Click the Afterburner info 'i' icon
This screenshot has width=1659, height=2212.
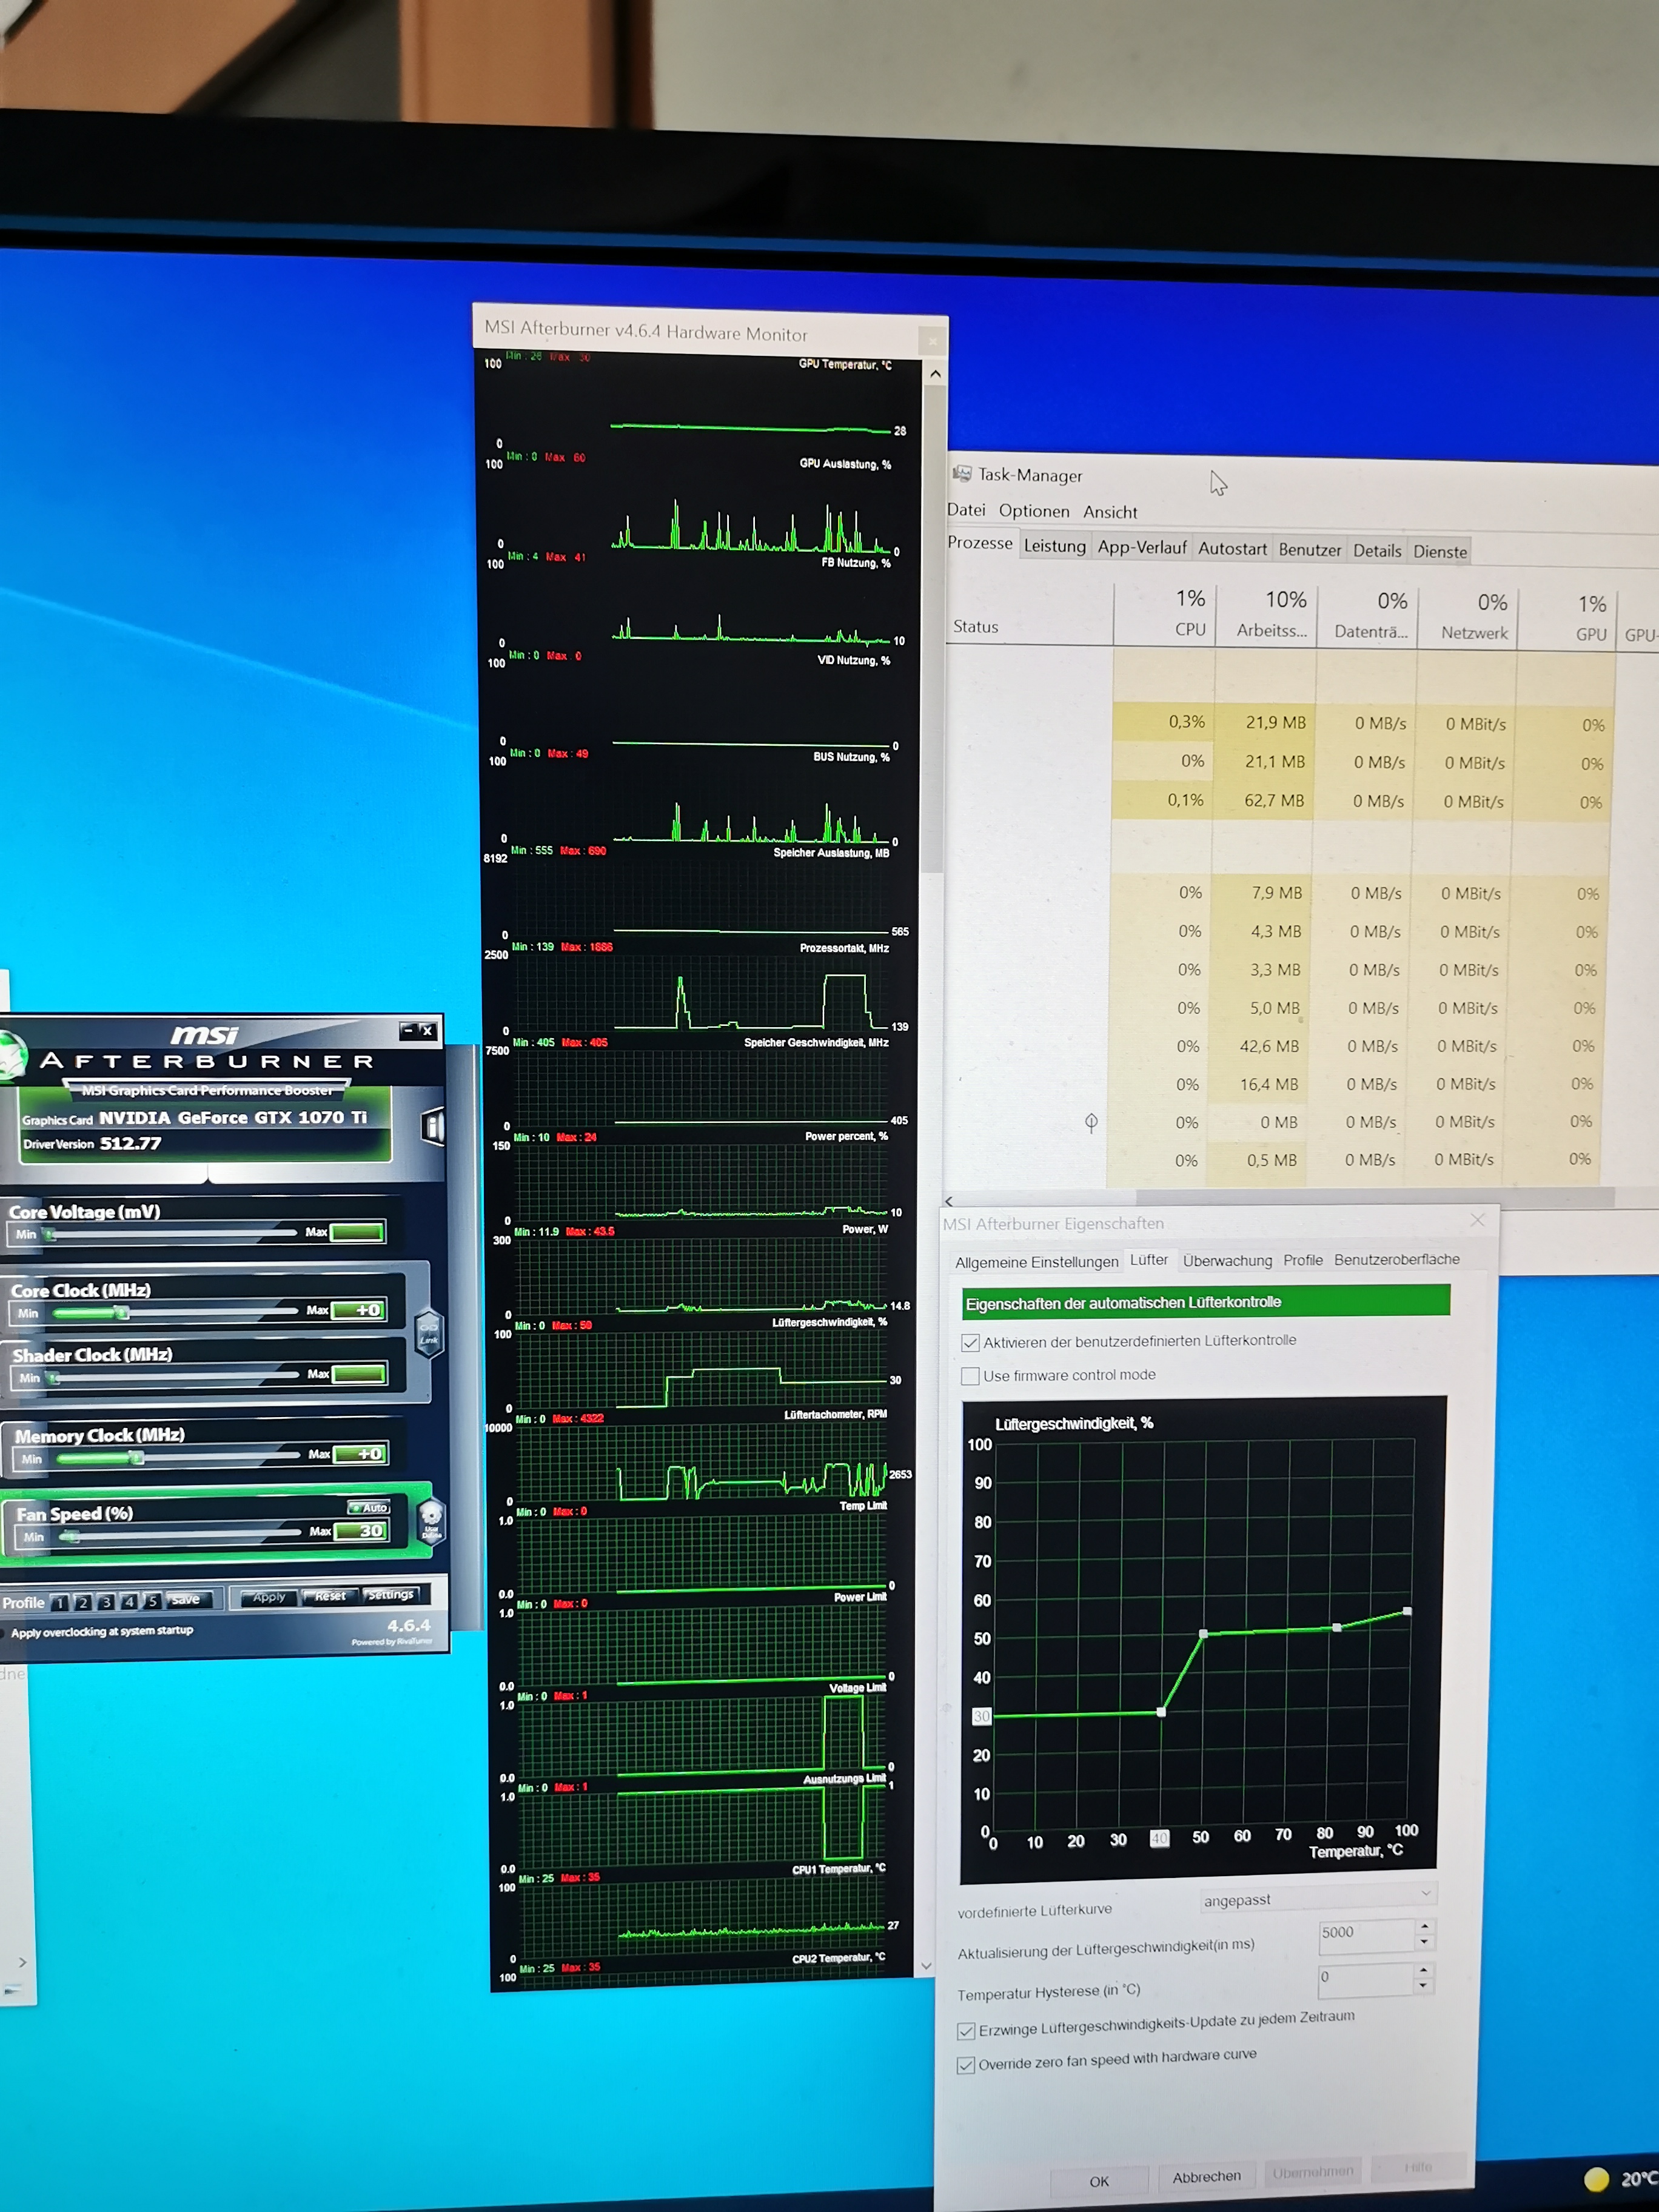click(433, 1127)
